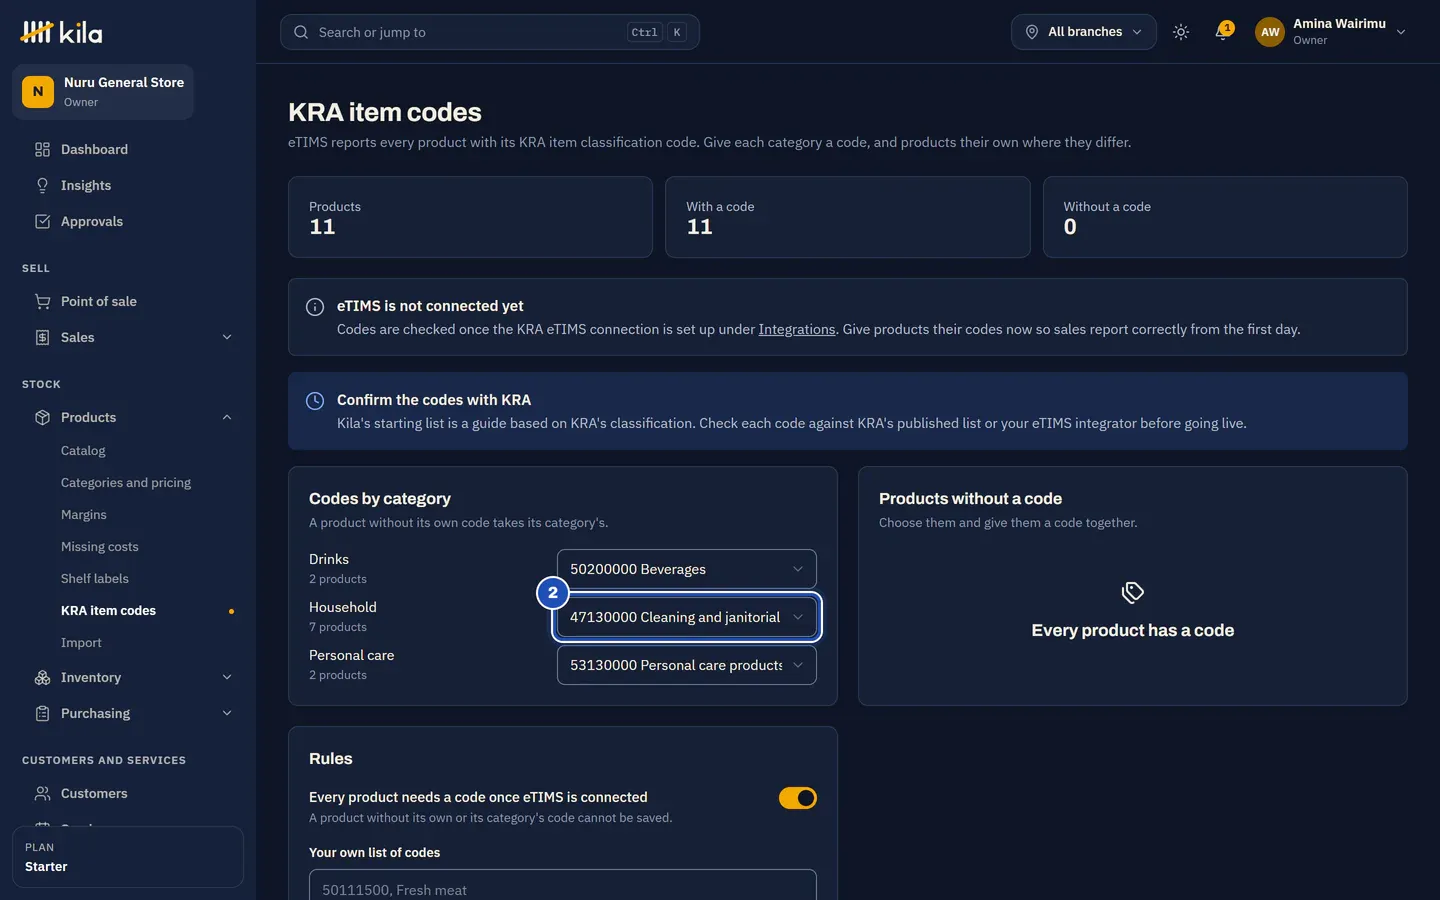Click the Sales receipt icon
Viewport: 1440px width, 900px height.
click(x=42, y=337)
